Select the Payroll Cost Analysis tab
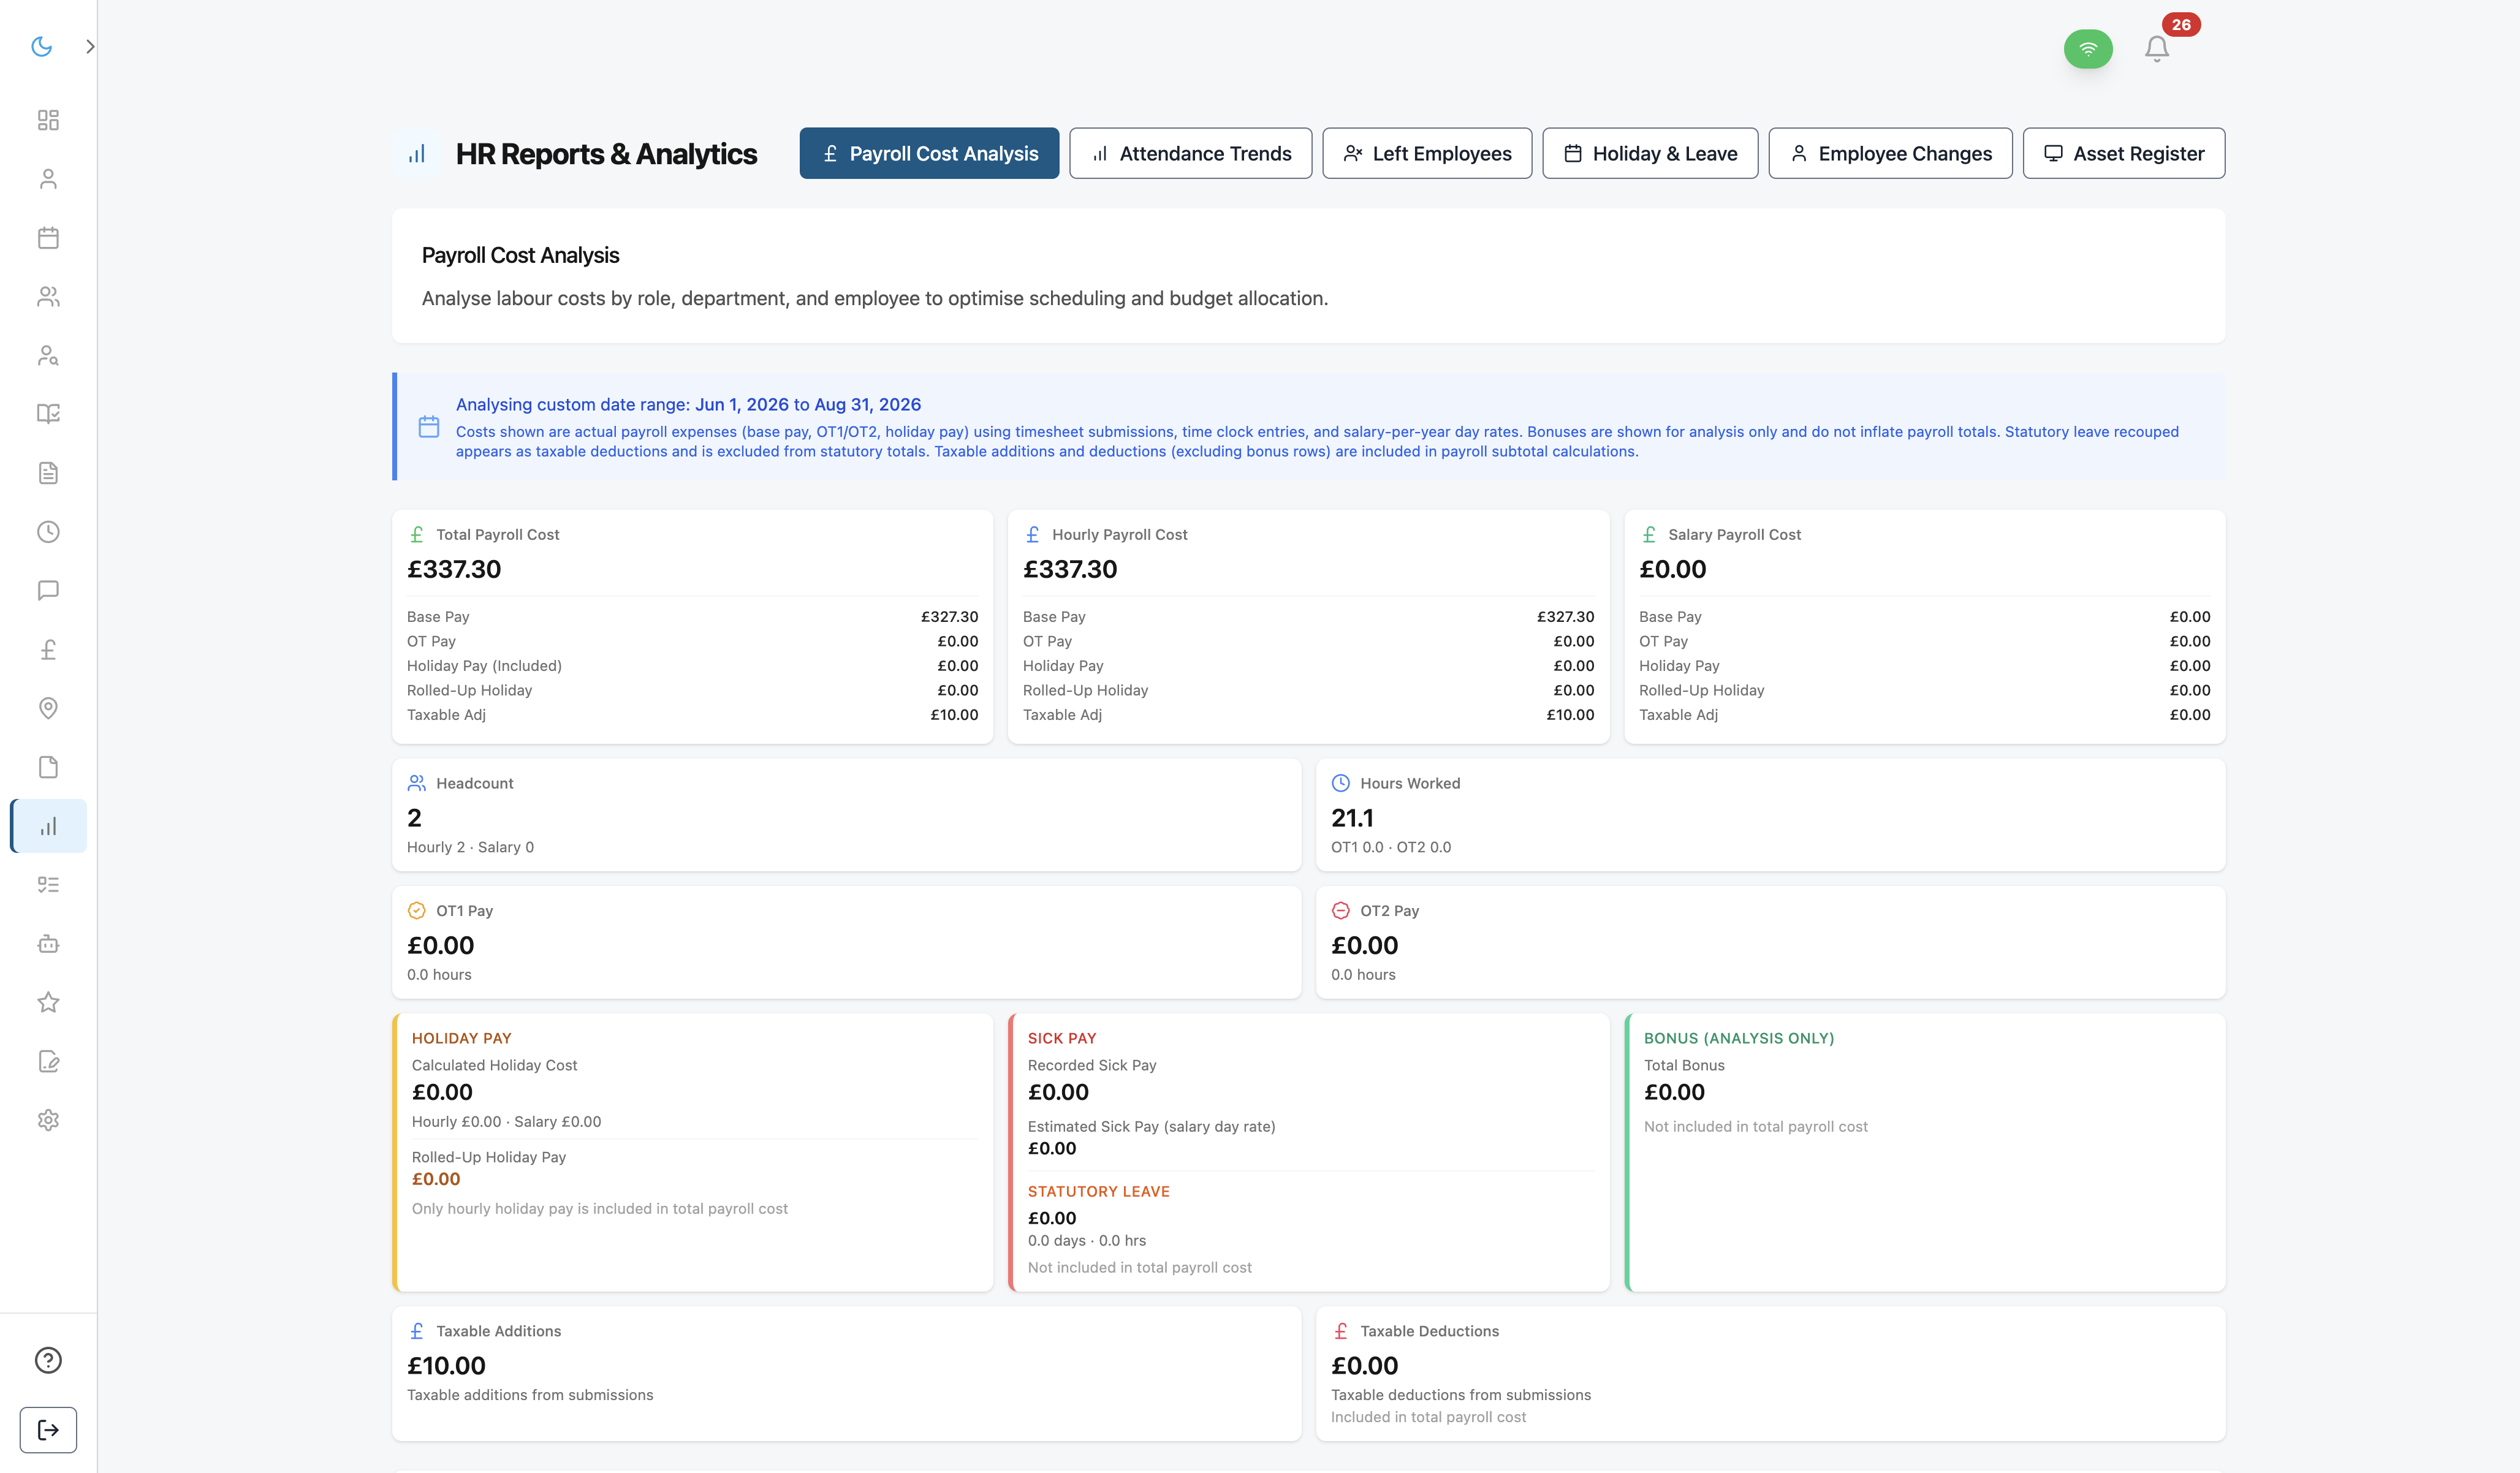Image resolution: width=2520 pixels, height=1473 pixels. 929,153
